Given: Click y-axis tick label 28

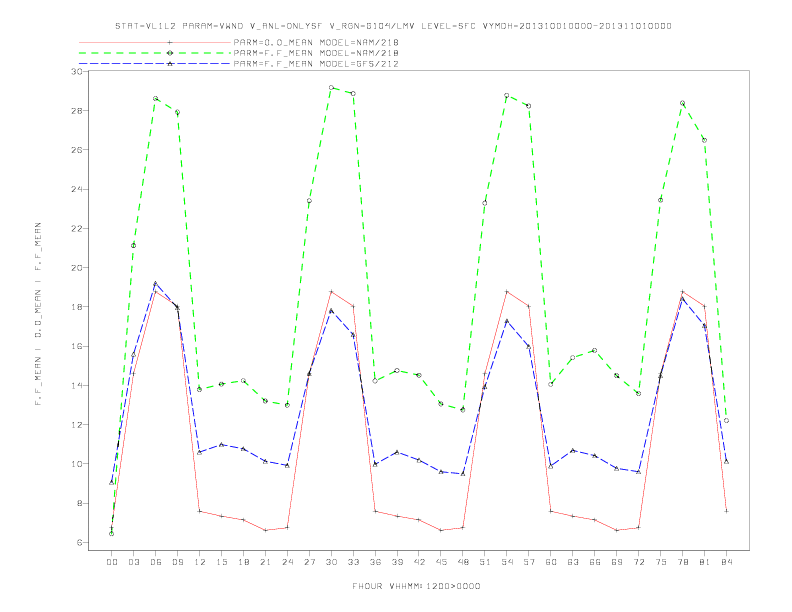Looking at the screenshot, I should 77,111.
